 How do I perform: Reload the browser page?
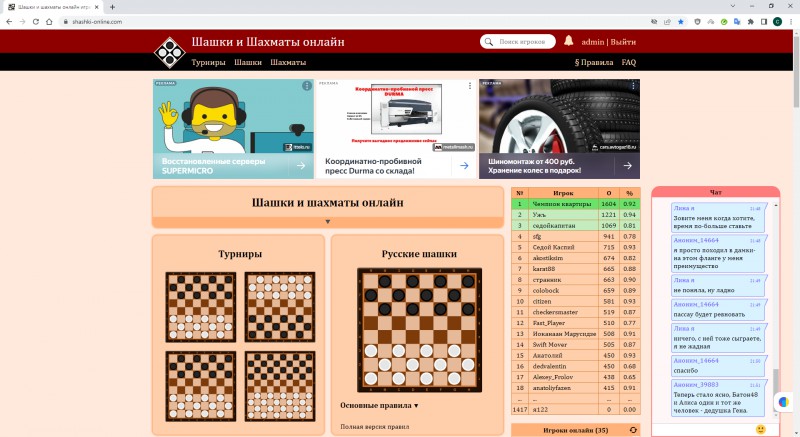36,21
